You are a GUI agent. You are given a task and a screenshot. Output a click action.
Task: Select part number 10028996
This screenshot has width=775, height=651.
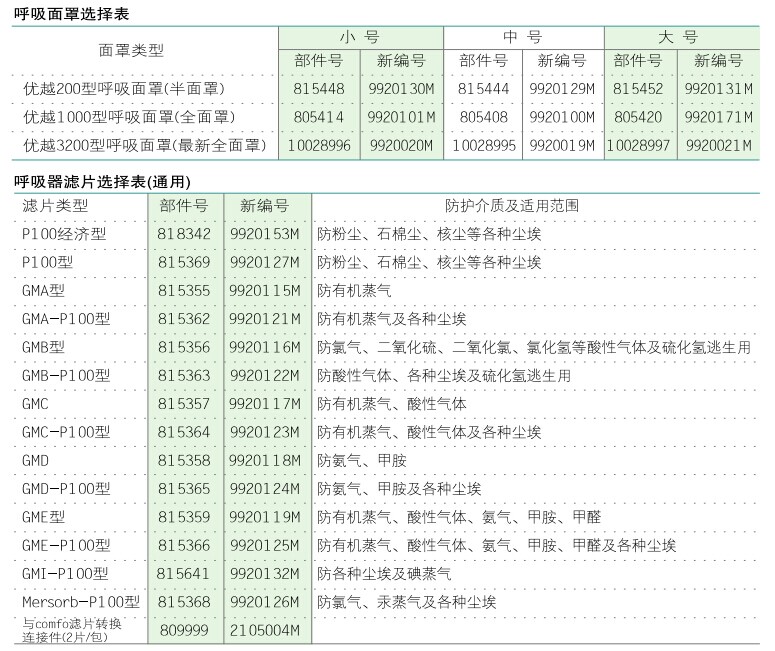point(319,145)
